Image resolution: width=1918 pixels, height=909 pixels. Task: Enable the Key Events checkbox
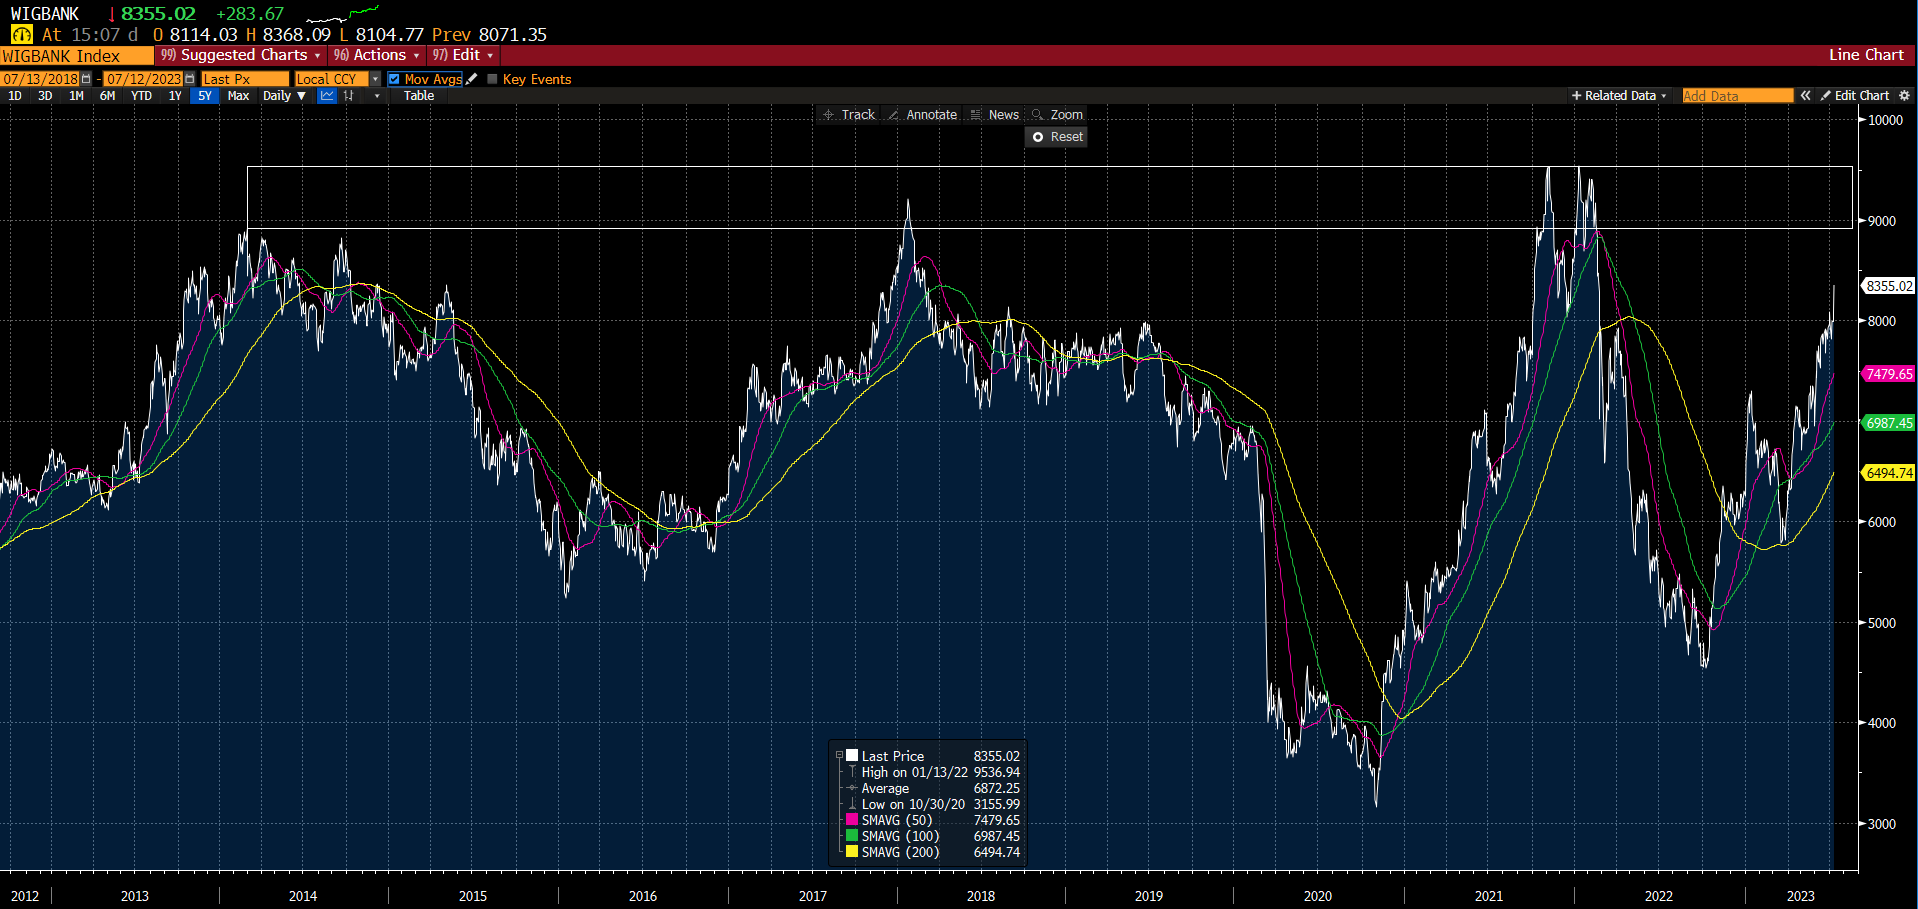tap(492, 79)
